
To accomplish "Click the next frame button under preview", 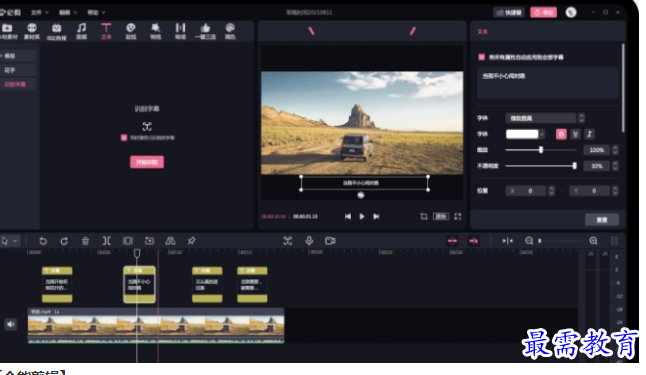I will pos(376,217).
